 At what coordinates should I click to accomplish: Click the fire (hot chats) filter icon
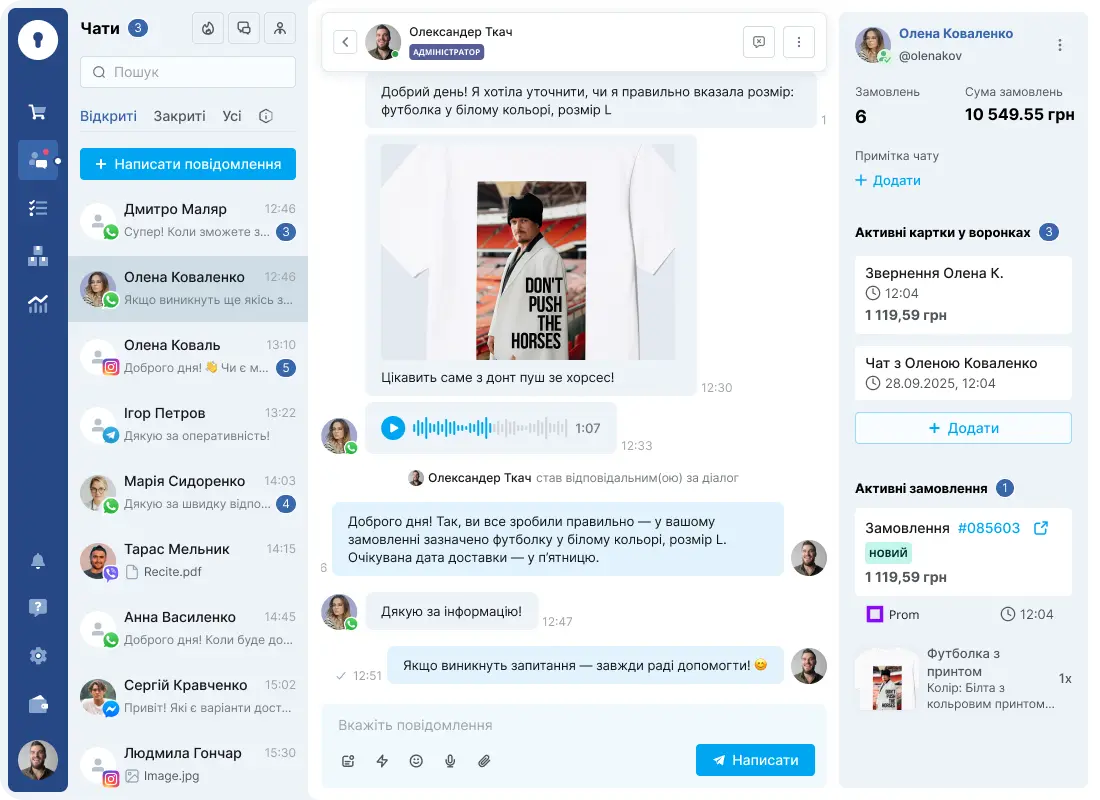[207, 28]
